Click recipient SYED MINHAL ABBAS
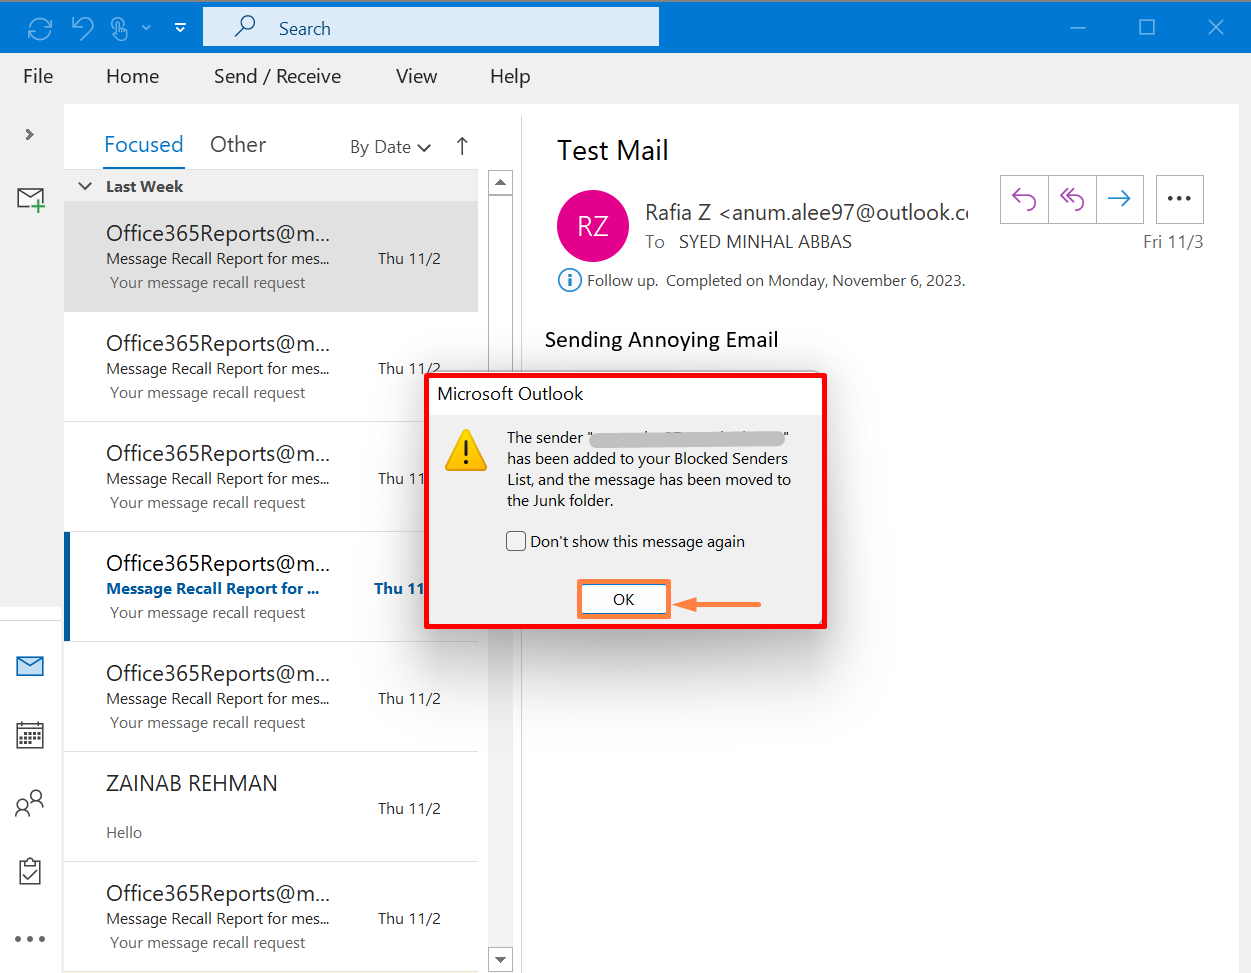 pos(765,242)
